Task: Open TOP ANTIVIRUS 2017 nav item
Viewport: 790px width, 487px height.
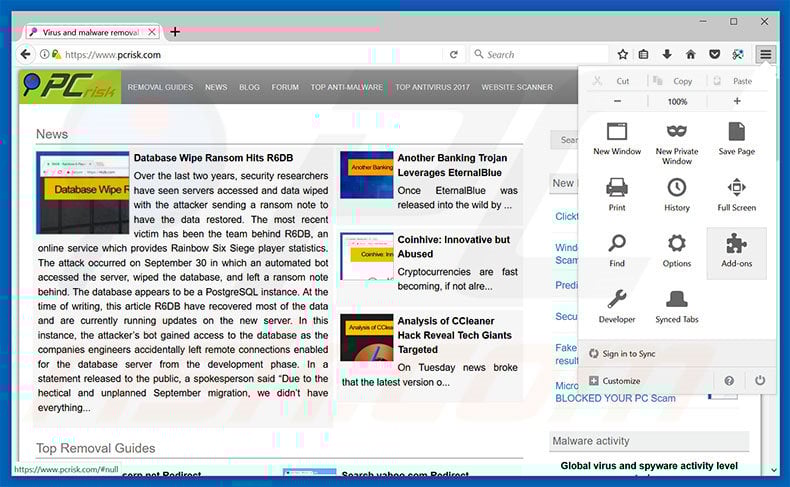Action: [432, 87]
